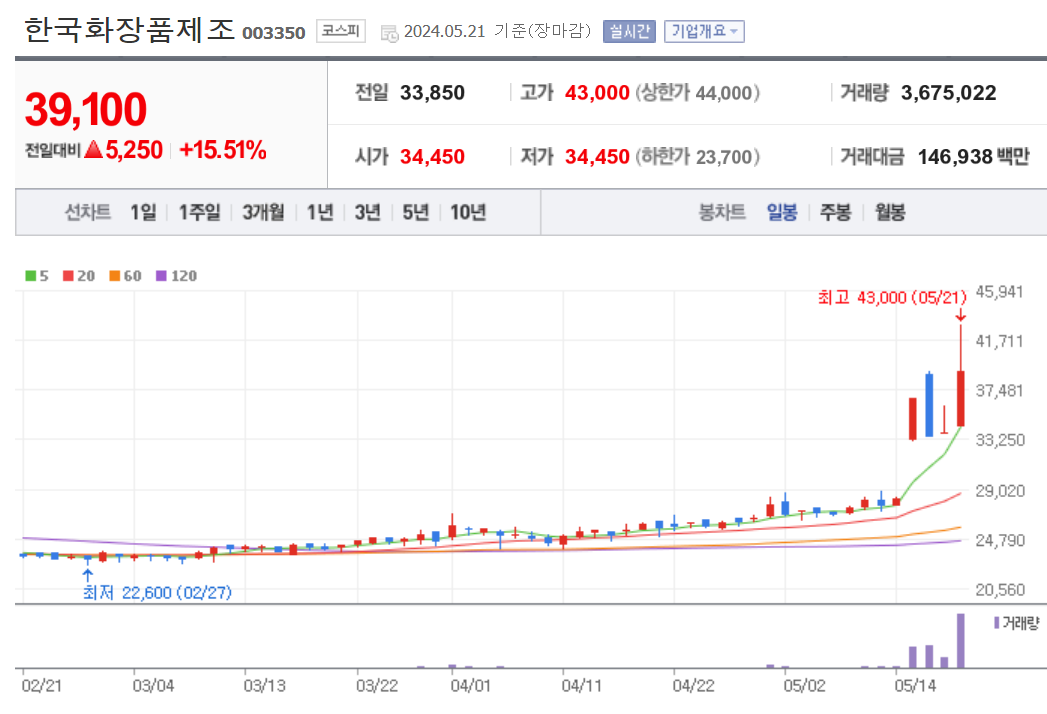The height and width of the screenshot is (714, 1047).
Task: Click the current price 39,100
Action: [x=85, y=110]
